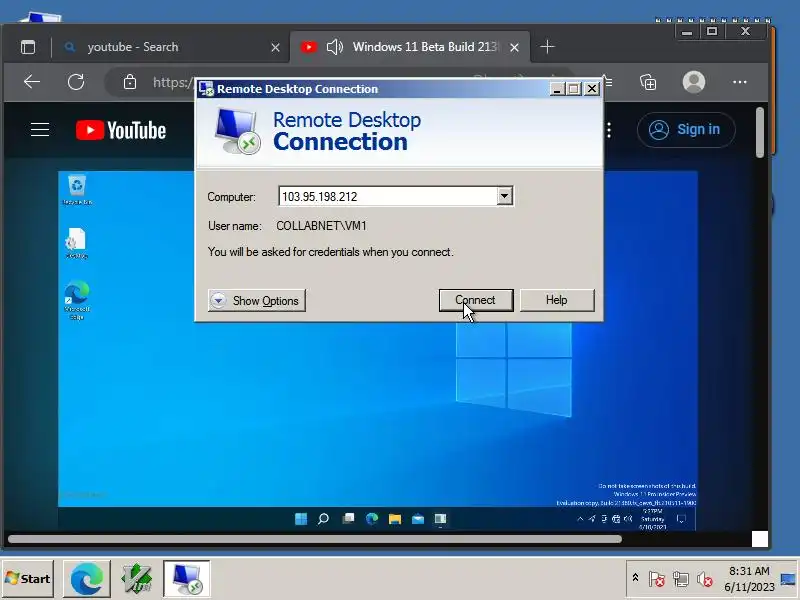Click the network tray icon
The height and width of the screenshot is (600, 800).
click(681, 579)
